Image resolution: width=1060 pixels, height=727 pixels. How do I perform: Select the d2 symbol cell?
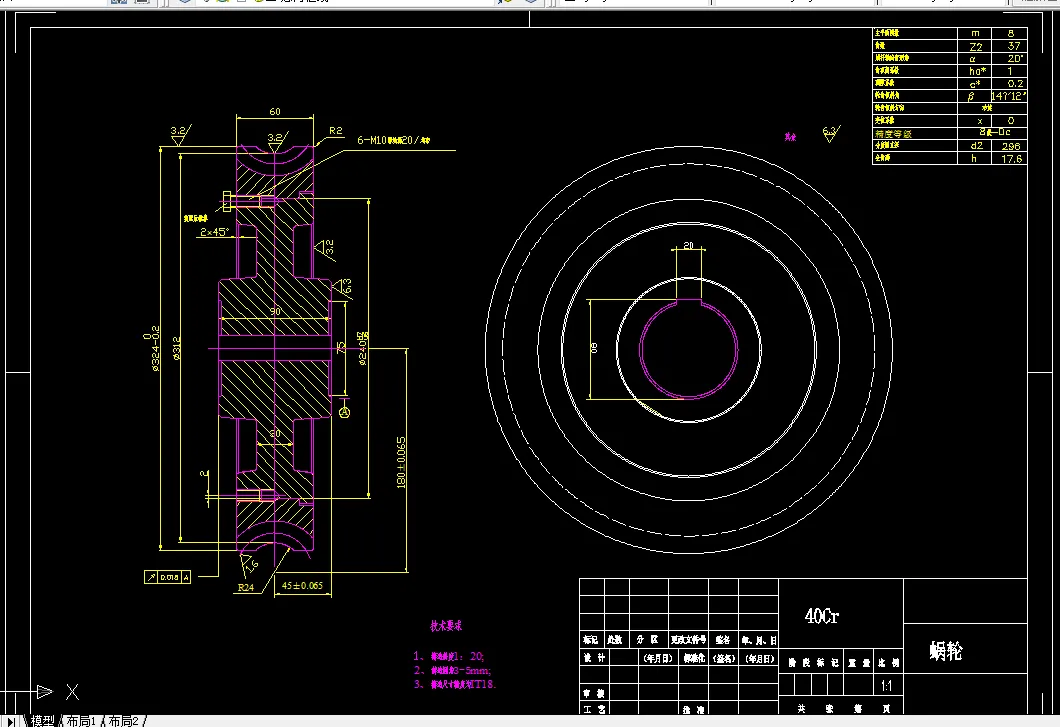975,145
